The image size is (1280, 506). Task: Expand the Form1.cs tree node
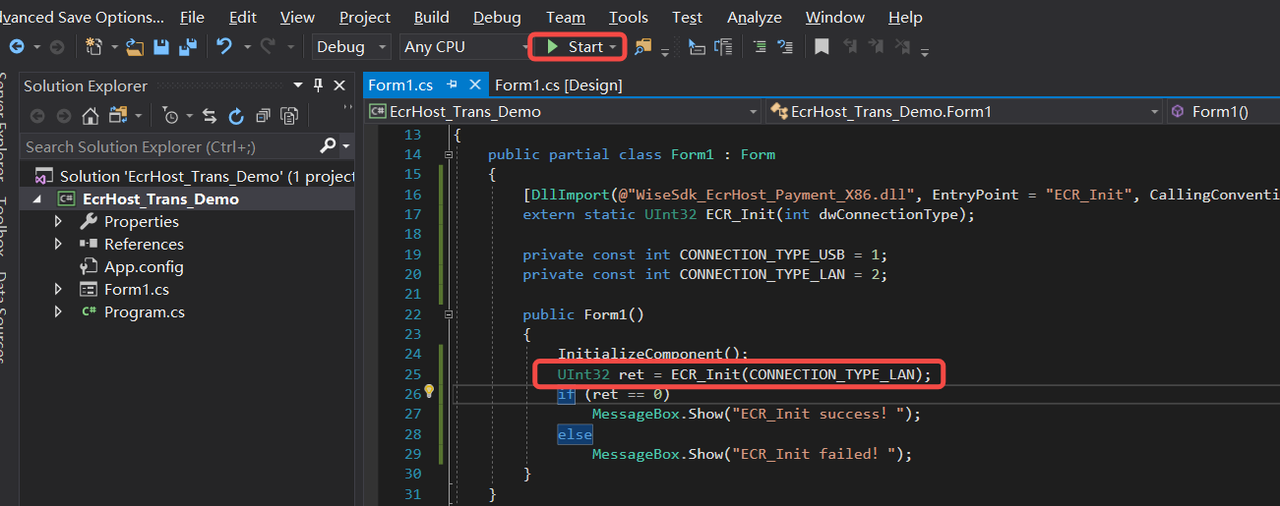(x=58, y=290)
